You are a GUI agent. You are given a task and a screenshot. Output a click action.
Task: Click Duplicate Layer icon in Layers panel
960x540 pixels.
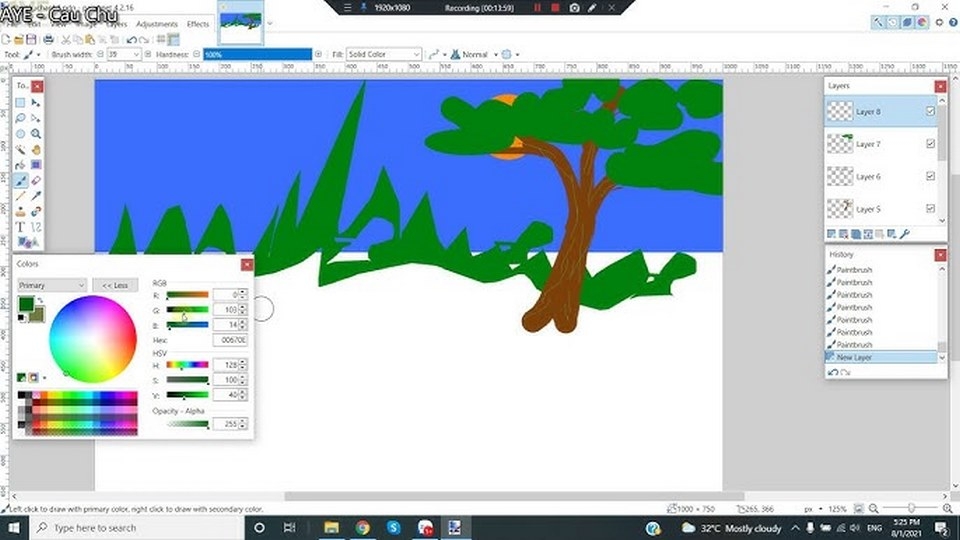tap(856, 234)
